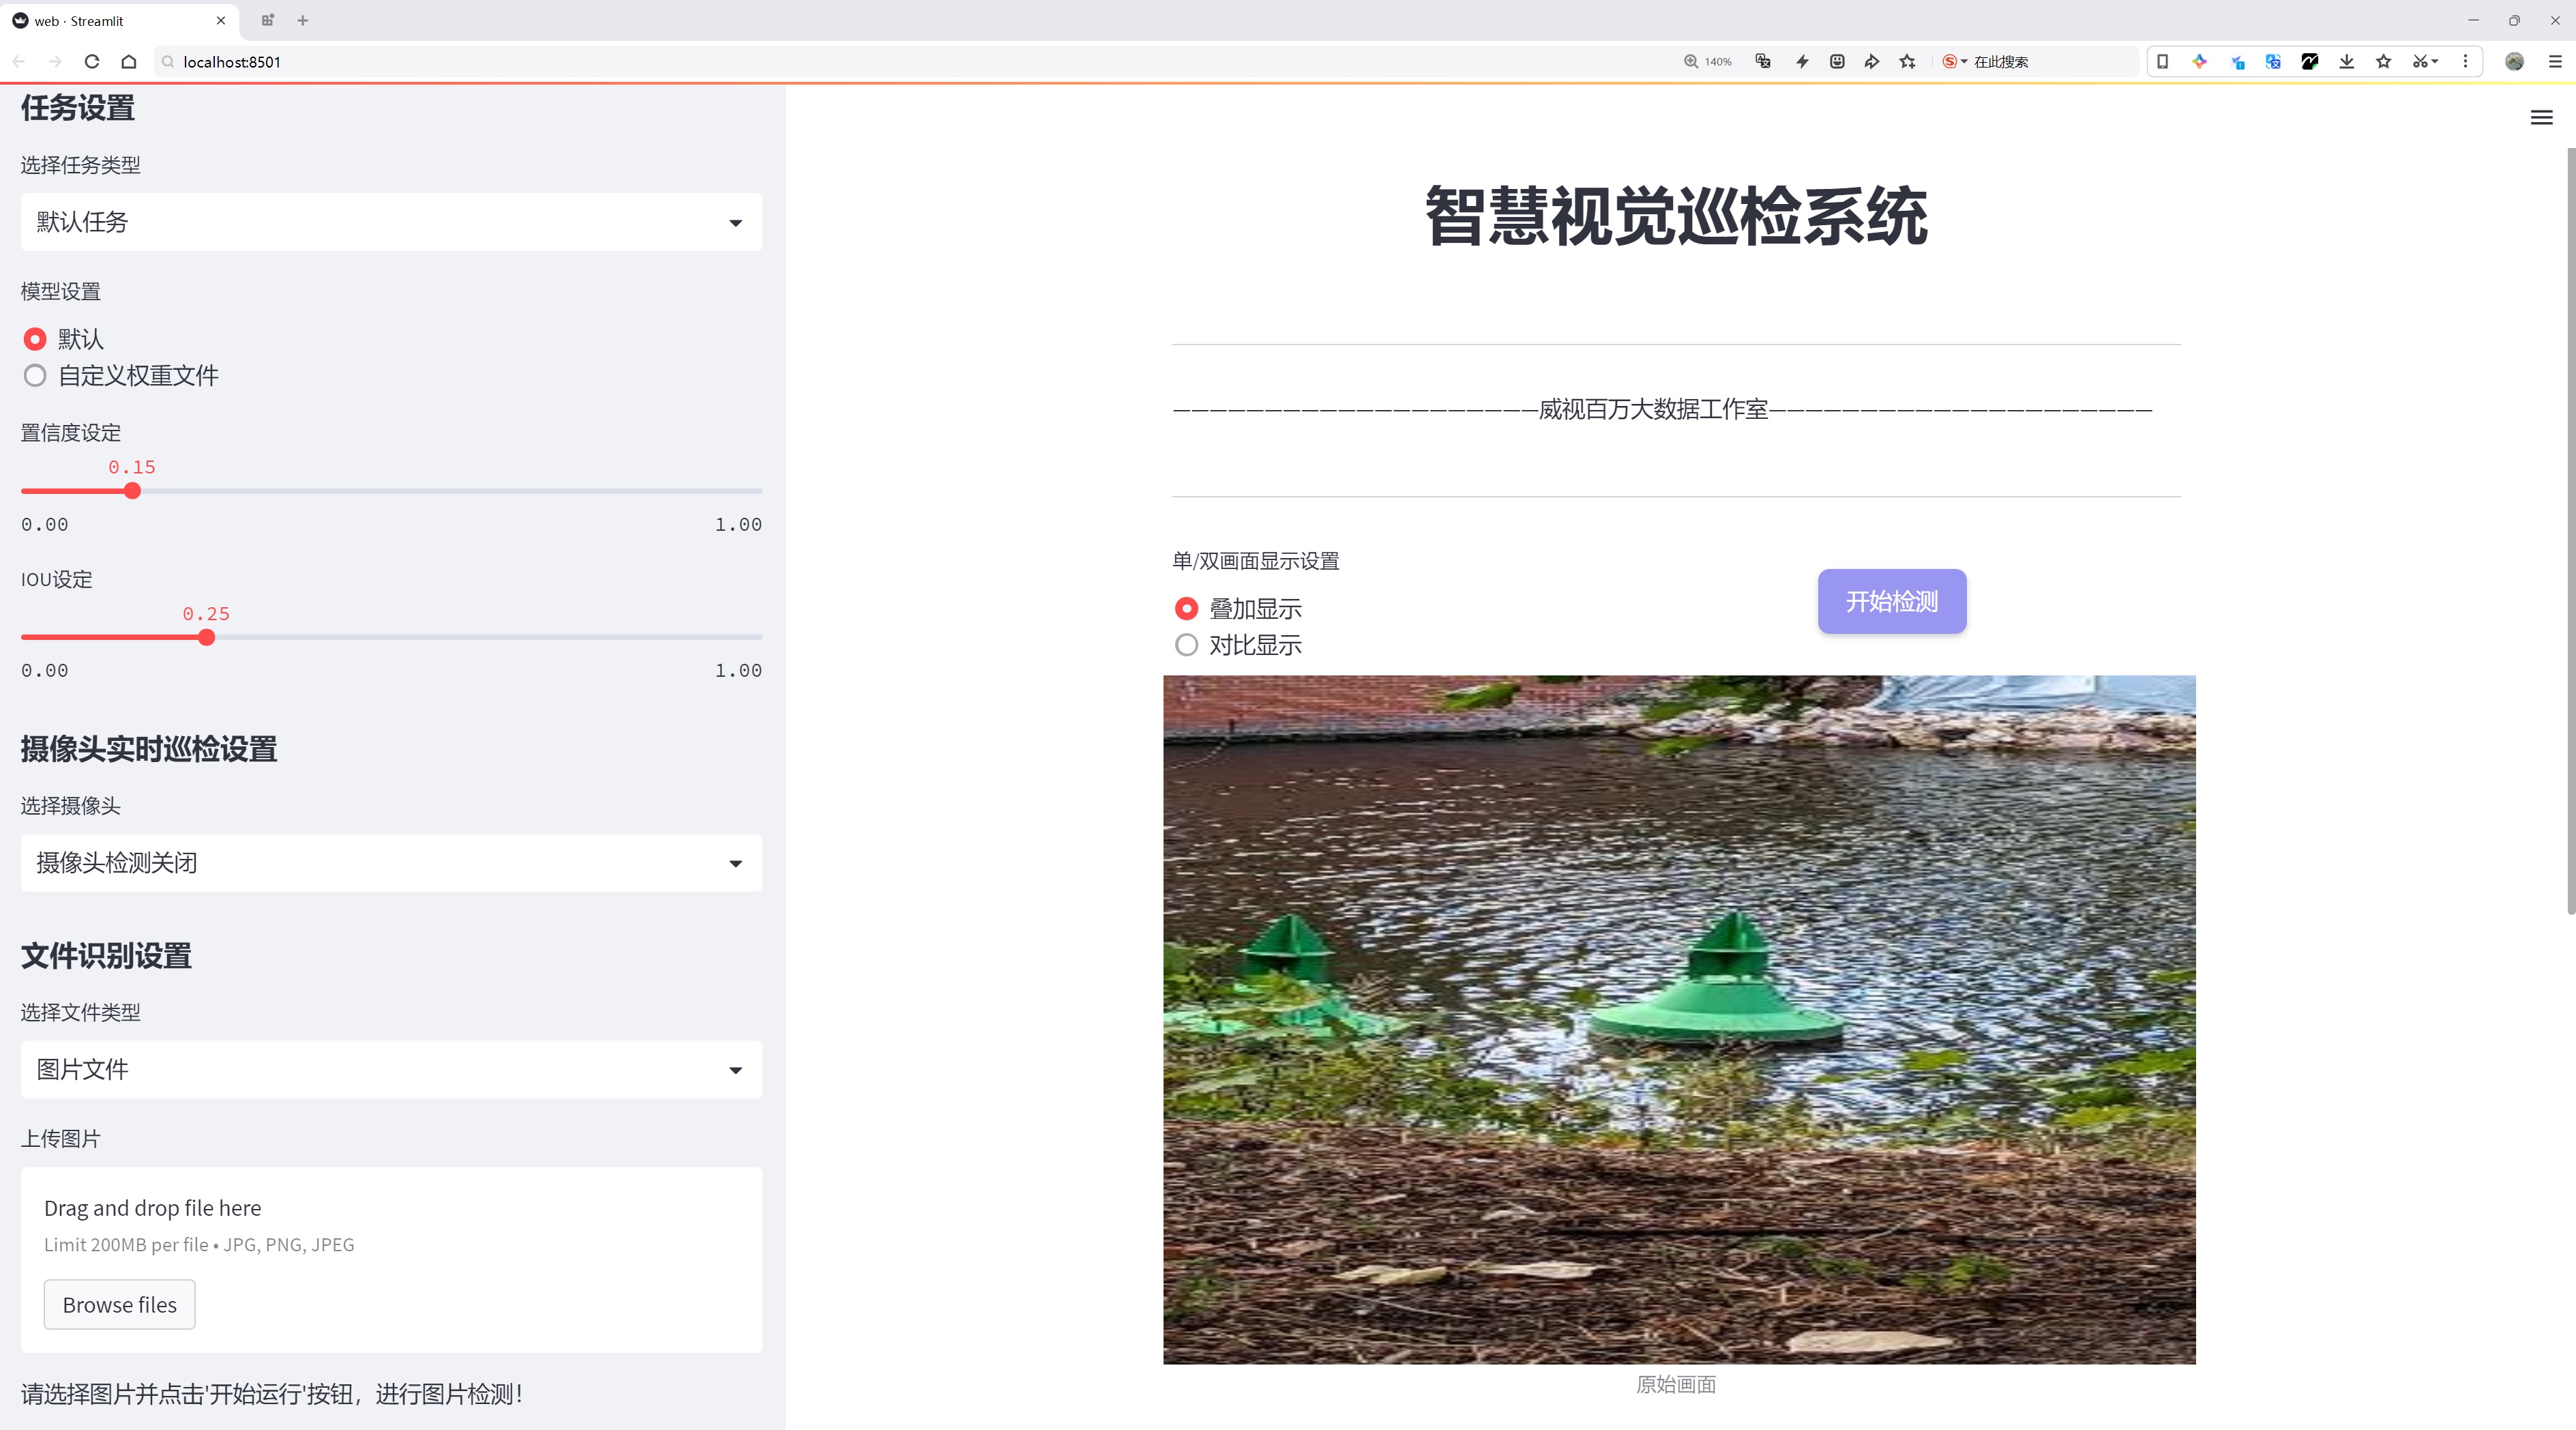Share the page with the arrow icon
This screenshot has width=2576, height=1430.
coord(1872,62)
